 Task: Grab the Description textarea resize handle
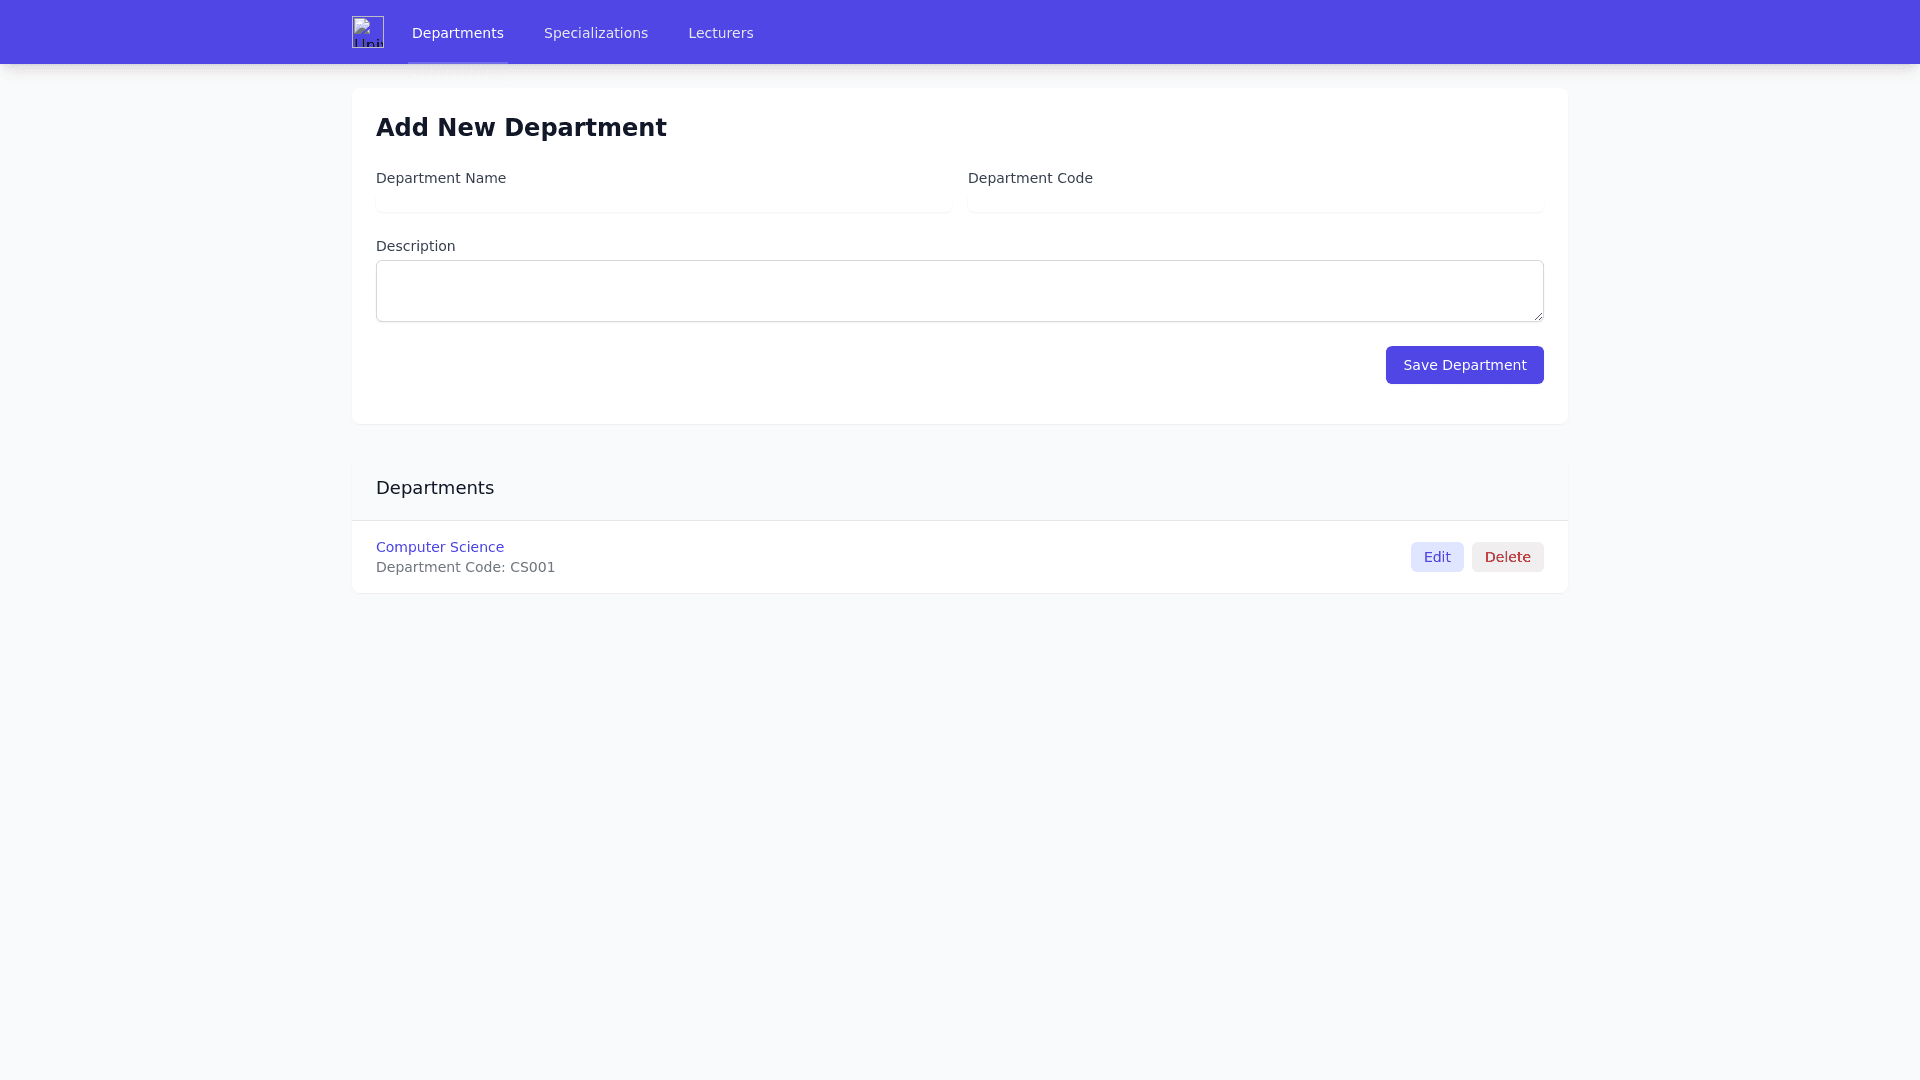(x=1537, y=316)
